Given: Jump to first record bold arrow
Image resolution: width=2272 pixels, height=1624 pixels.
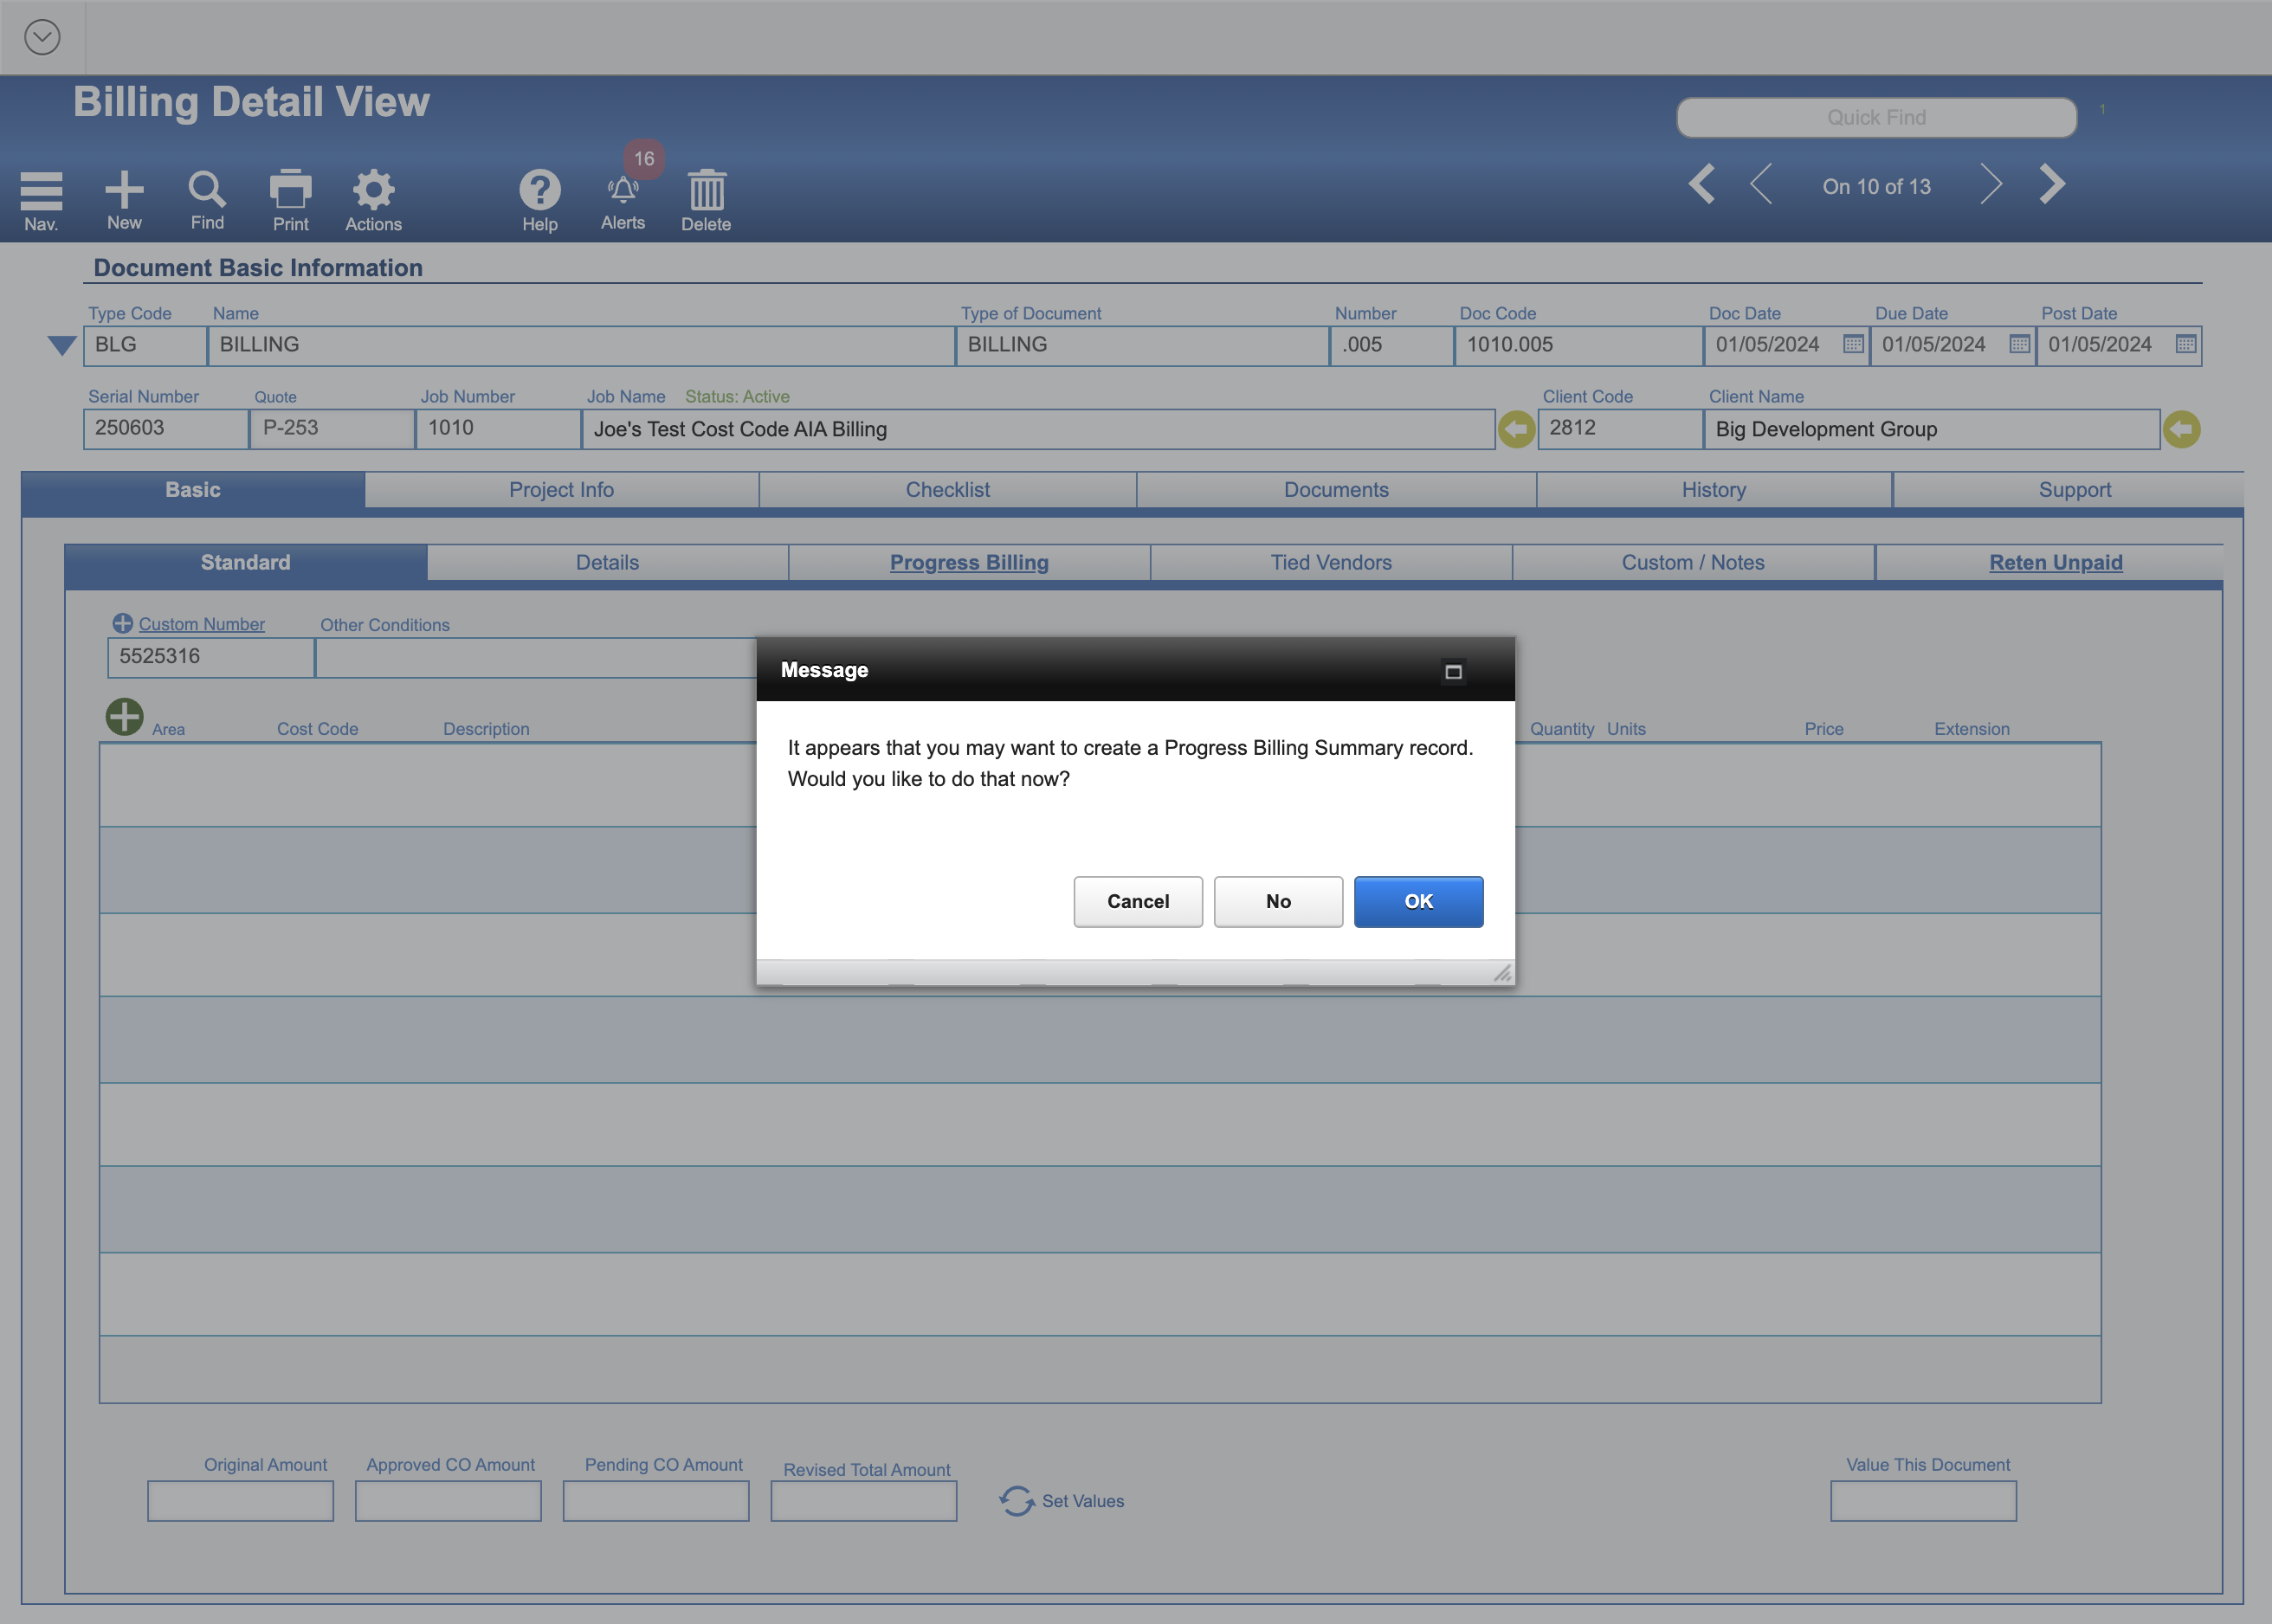Looking at the screenshot, I should point(1701,184).
